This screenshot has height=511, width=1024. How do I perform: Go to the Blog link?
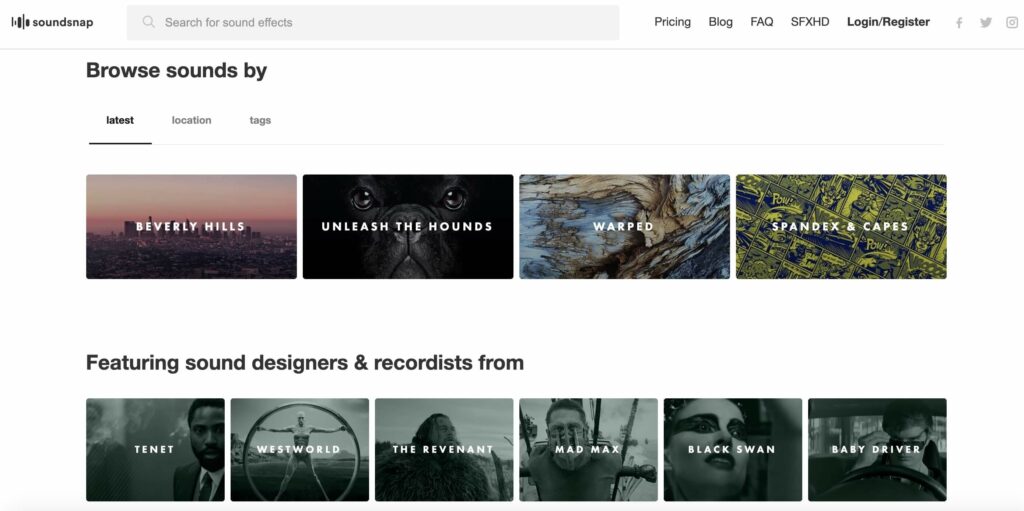tap(720, 22)
